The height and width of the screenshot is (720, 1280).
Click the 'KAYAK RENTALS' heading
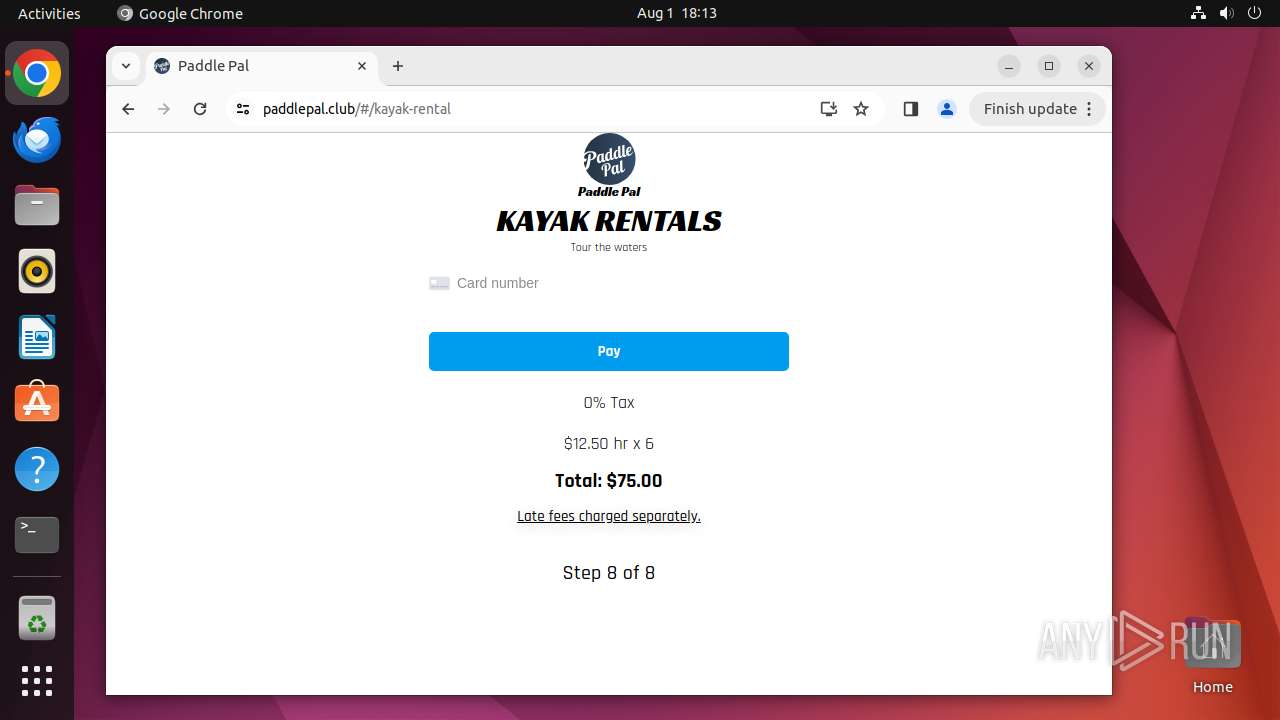tap(609, 221)
